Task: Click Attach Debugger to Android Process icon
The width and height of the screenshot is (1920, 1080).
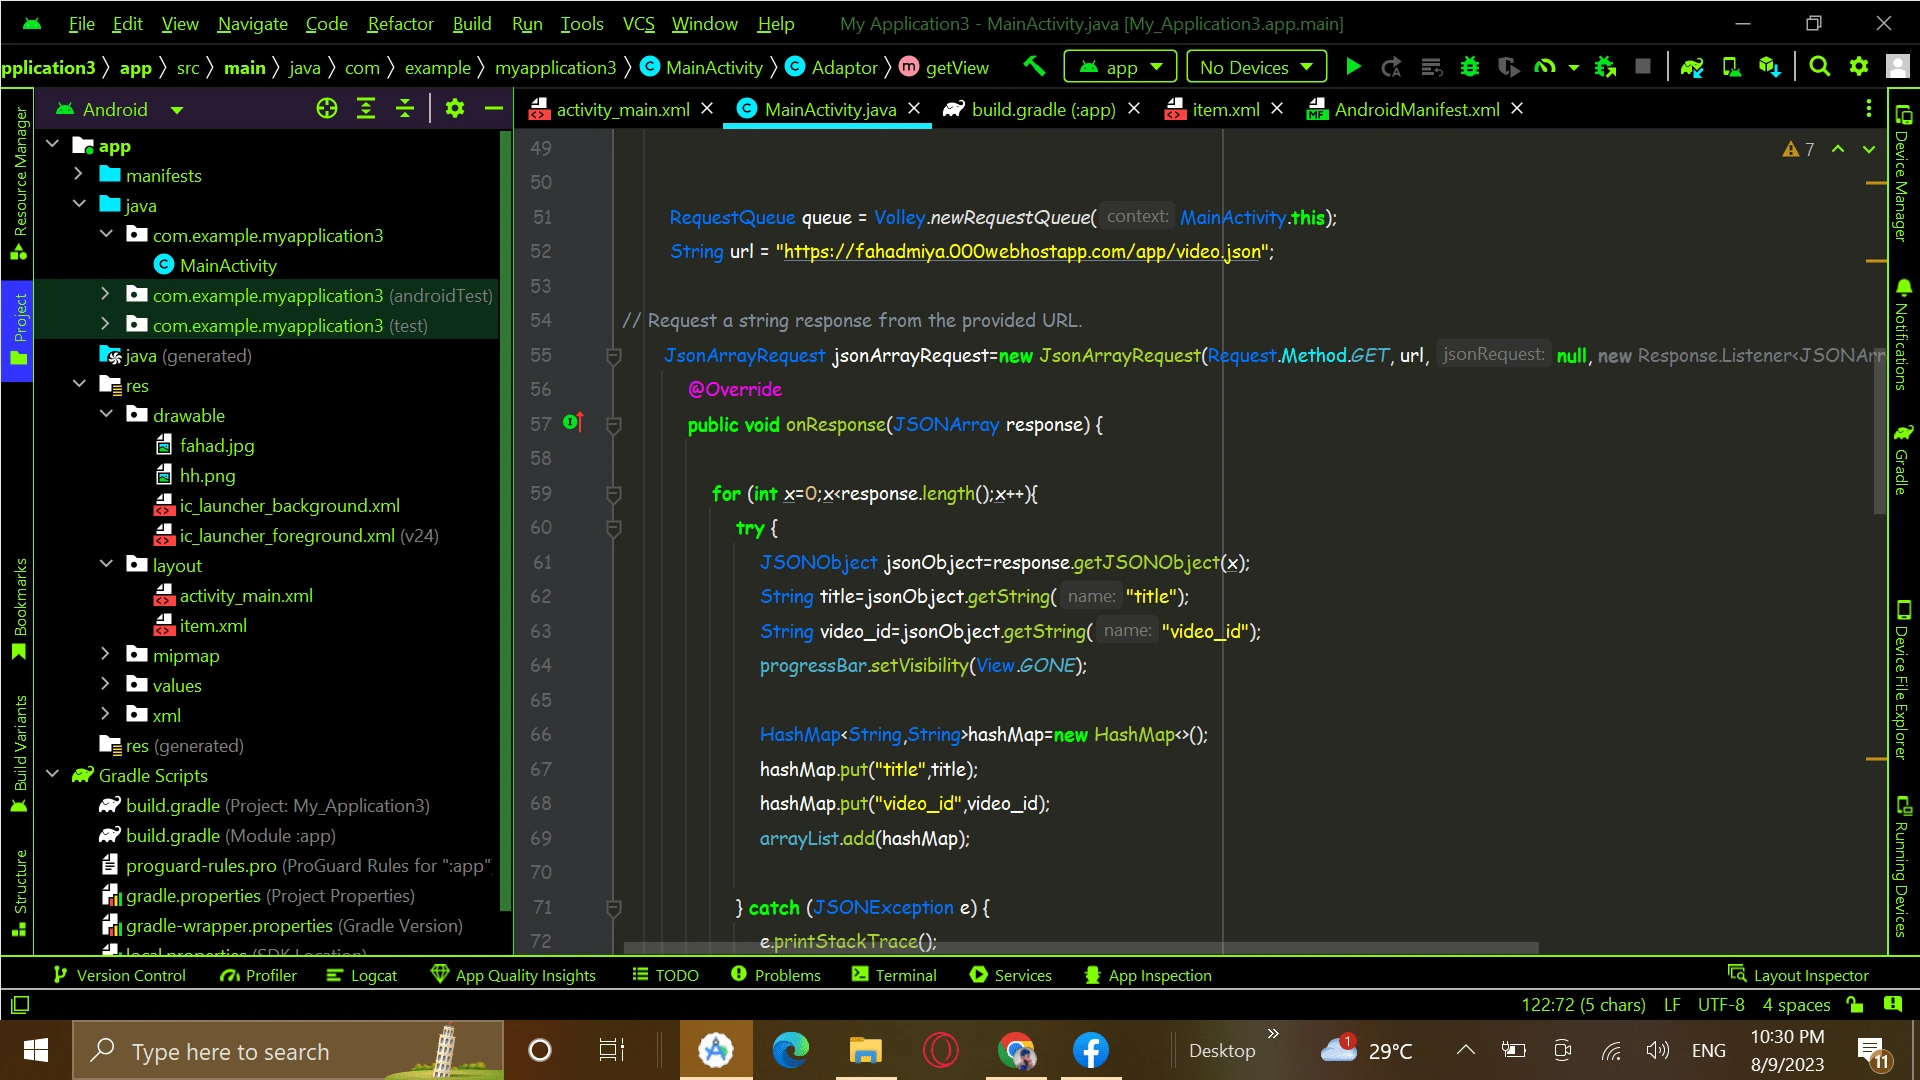Action: pos(1605,67)
